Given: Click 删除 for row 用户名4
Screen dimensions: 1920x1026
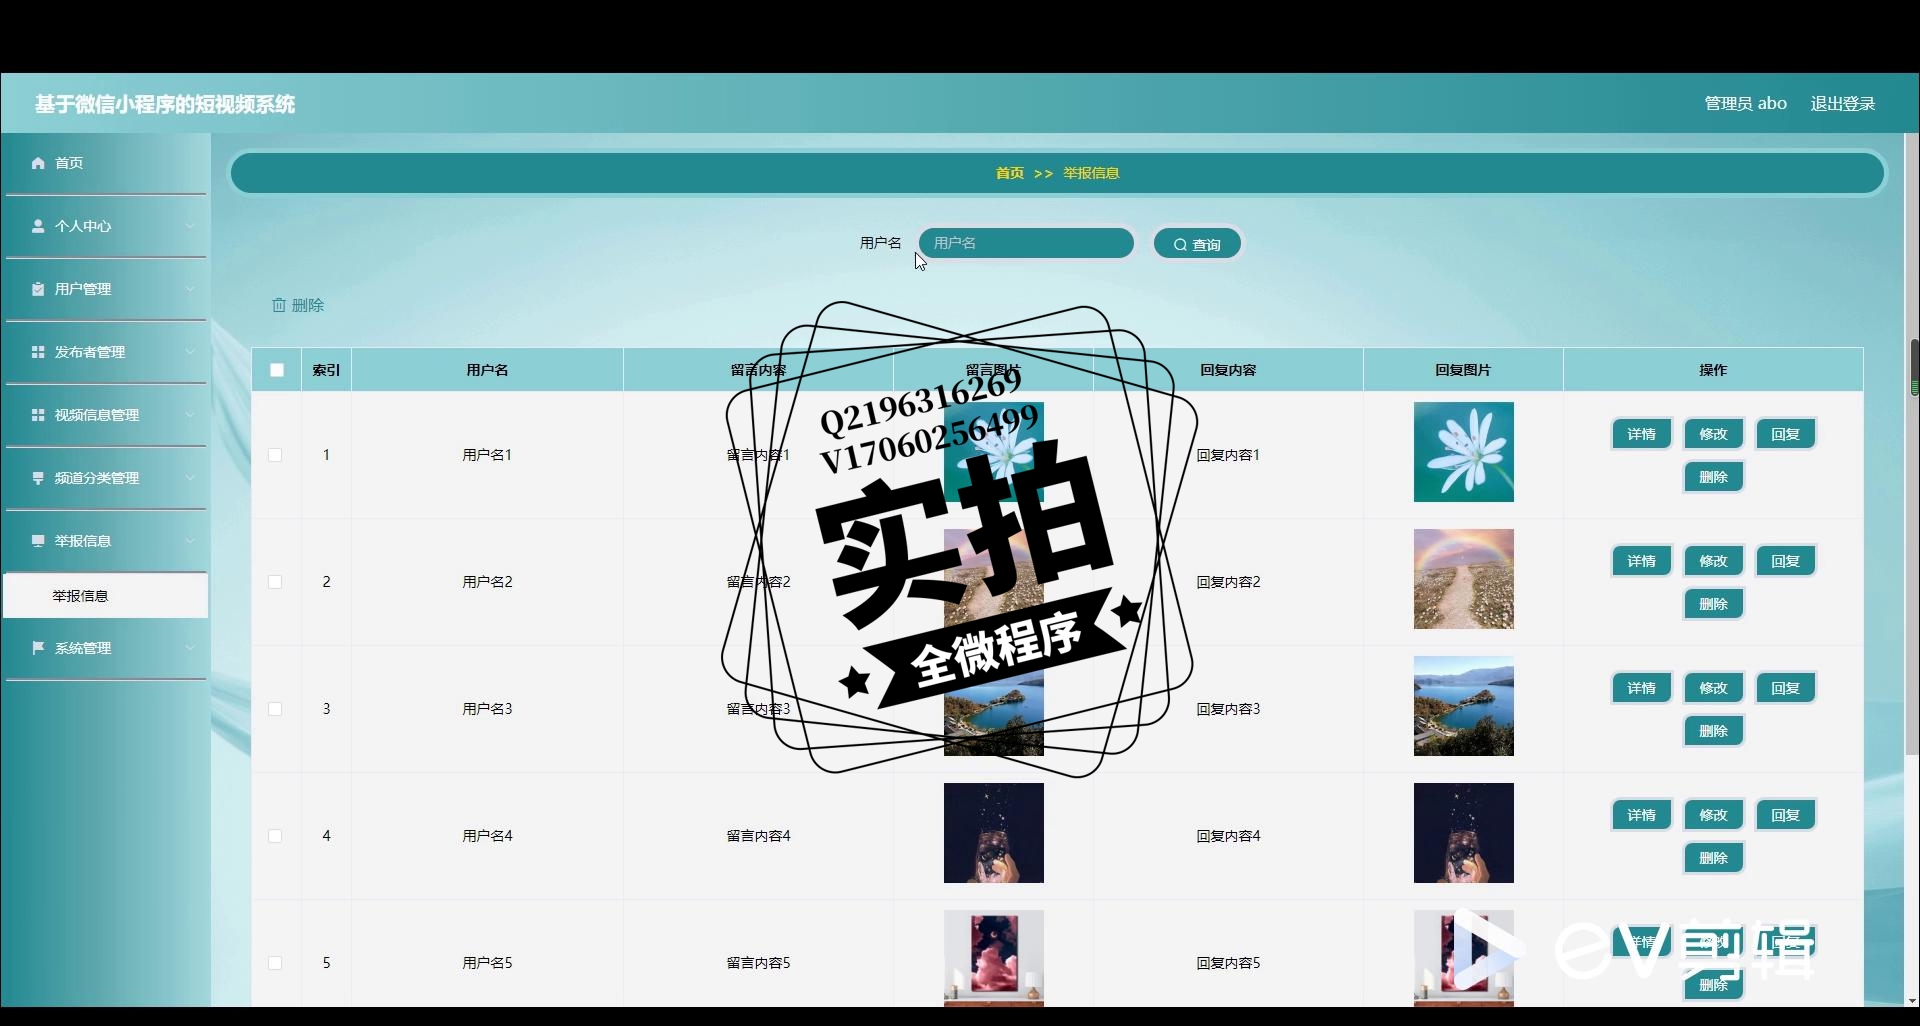Looking at the screenshot, I should click(x=1713, y=858).
